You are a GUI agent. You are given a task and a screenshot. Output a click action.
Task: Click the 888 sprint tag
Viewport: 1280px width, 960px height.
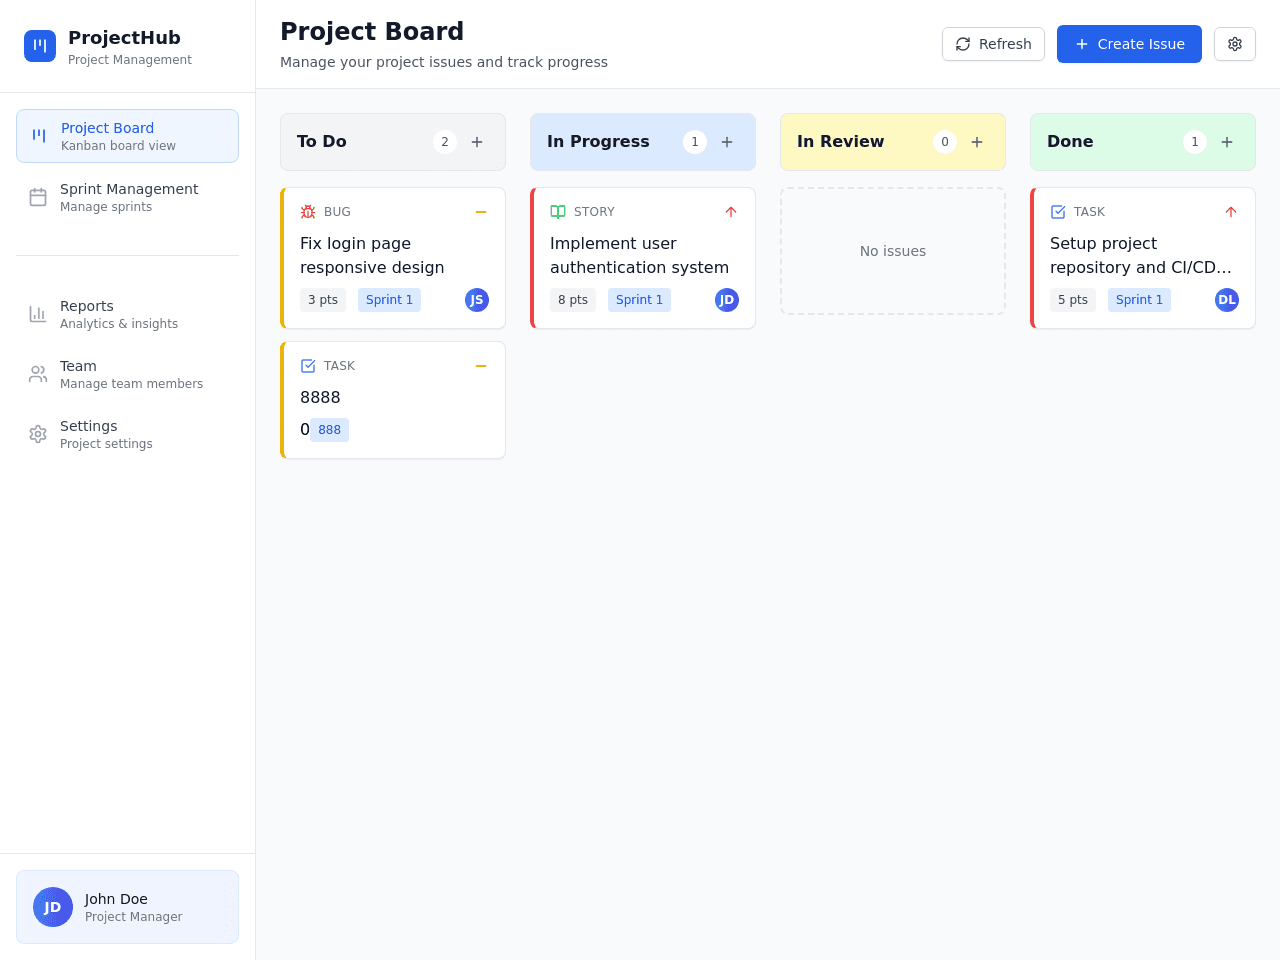(x=329, y=430)
